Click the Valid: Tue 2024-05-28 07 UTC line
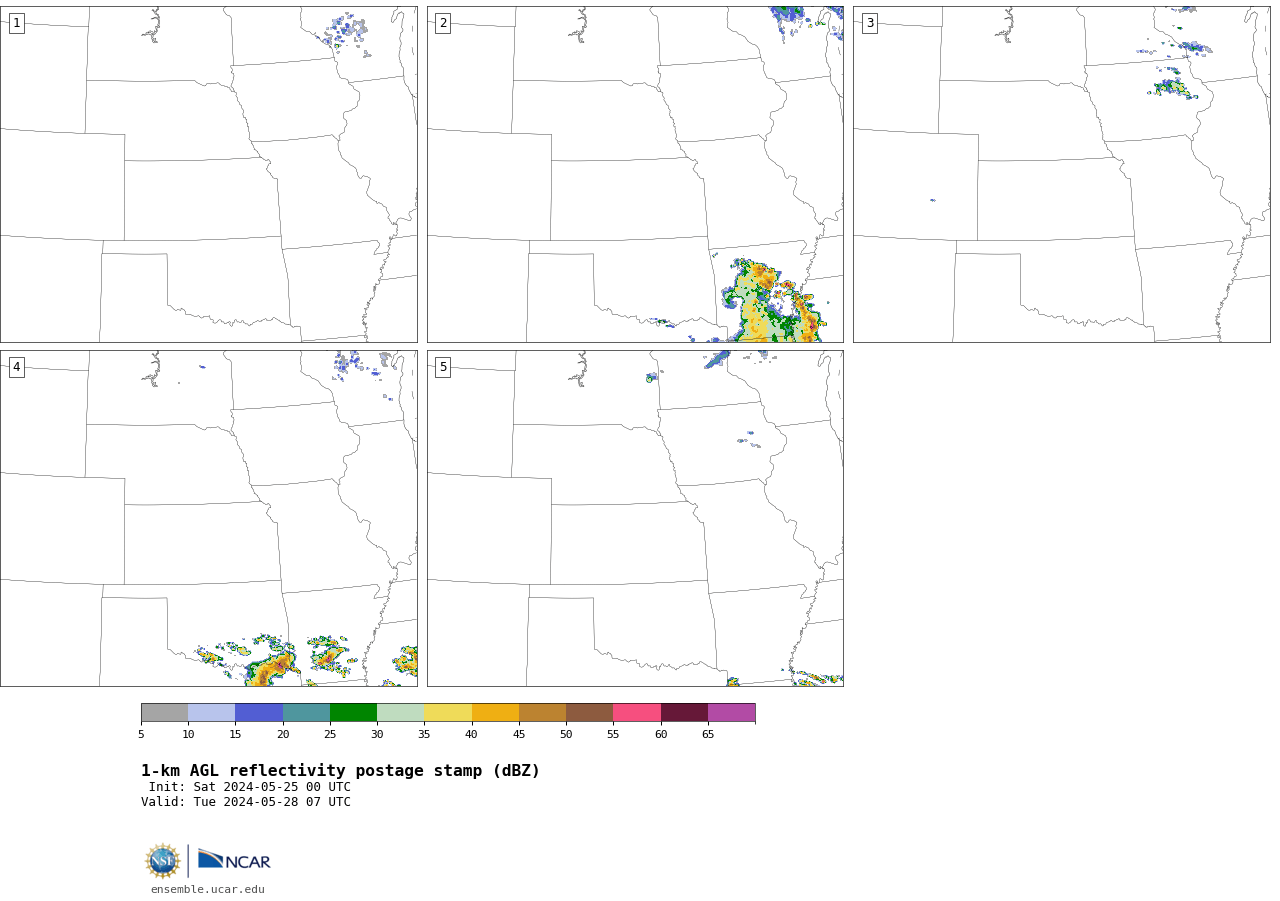The width and height of the screenshot is (1280, 901). 246,802
